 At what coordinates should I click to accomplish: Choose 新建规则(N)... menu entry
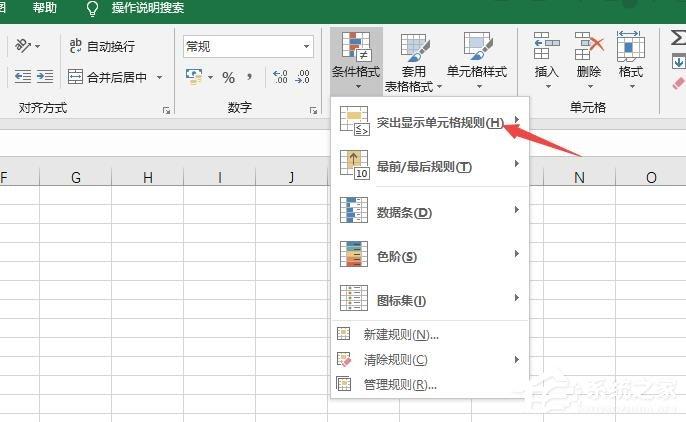click(430, 335)
